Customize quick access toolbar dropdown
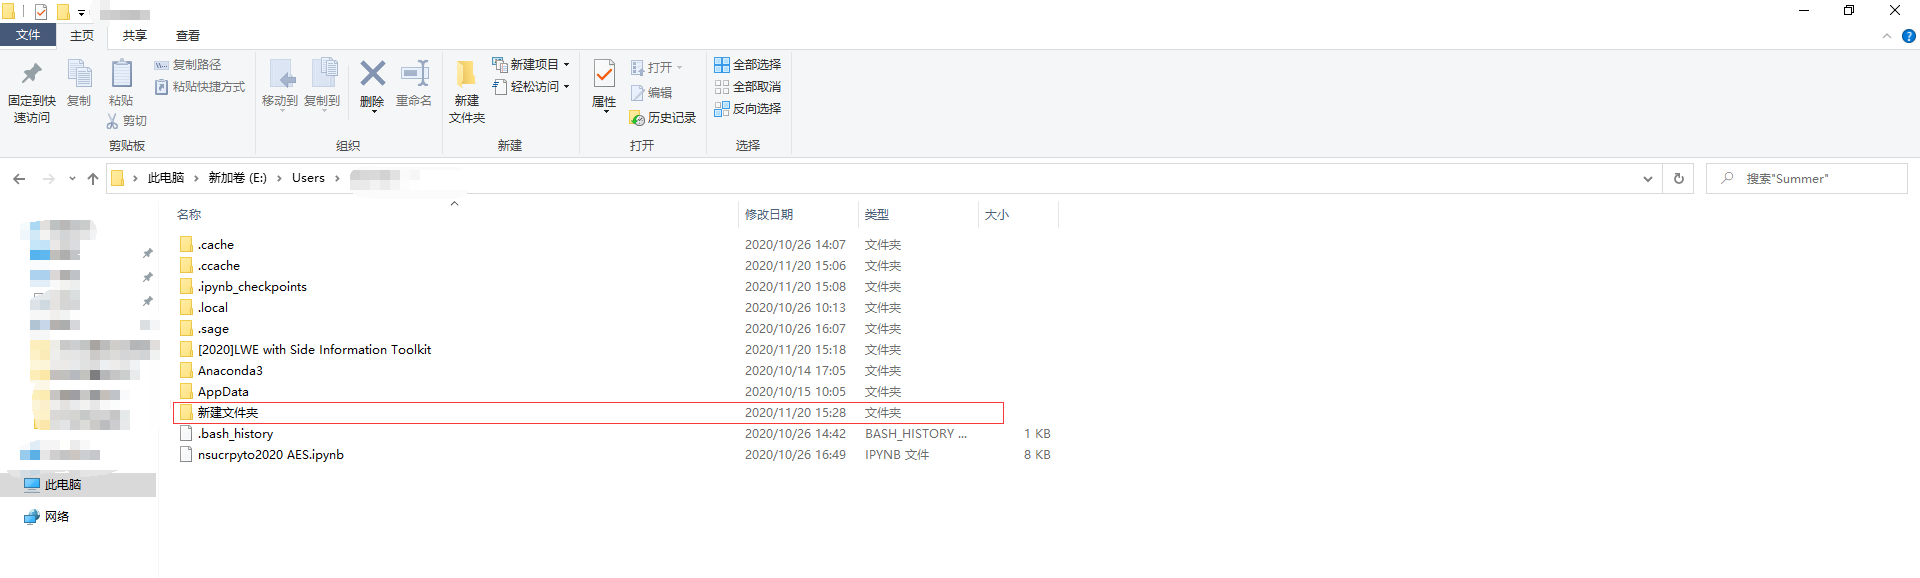This screenshot has width=1920, height=578. (x=81, y=13)
